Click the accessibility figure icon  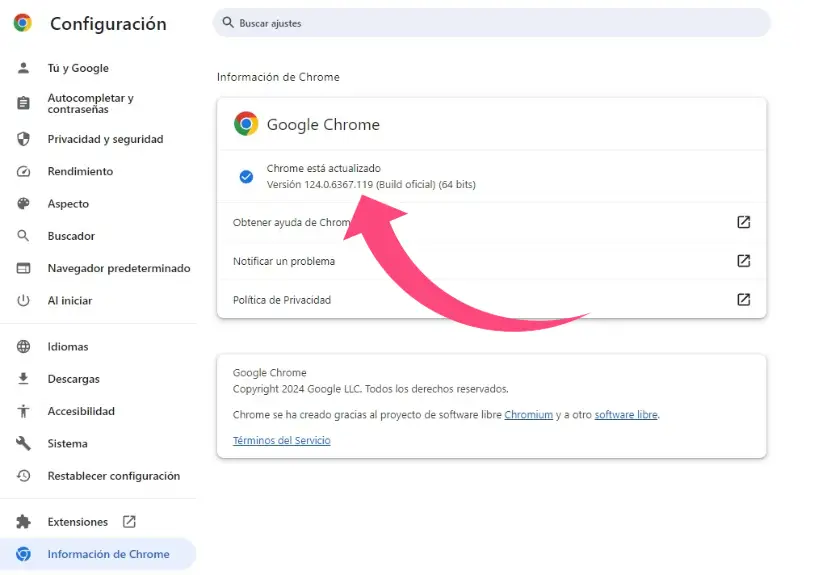coord(23,411)
